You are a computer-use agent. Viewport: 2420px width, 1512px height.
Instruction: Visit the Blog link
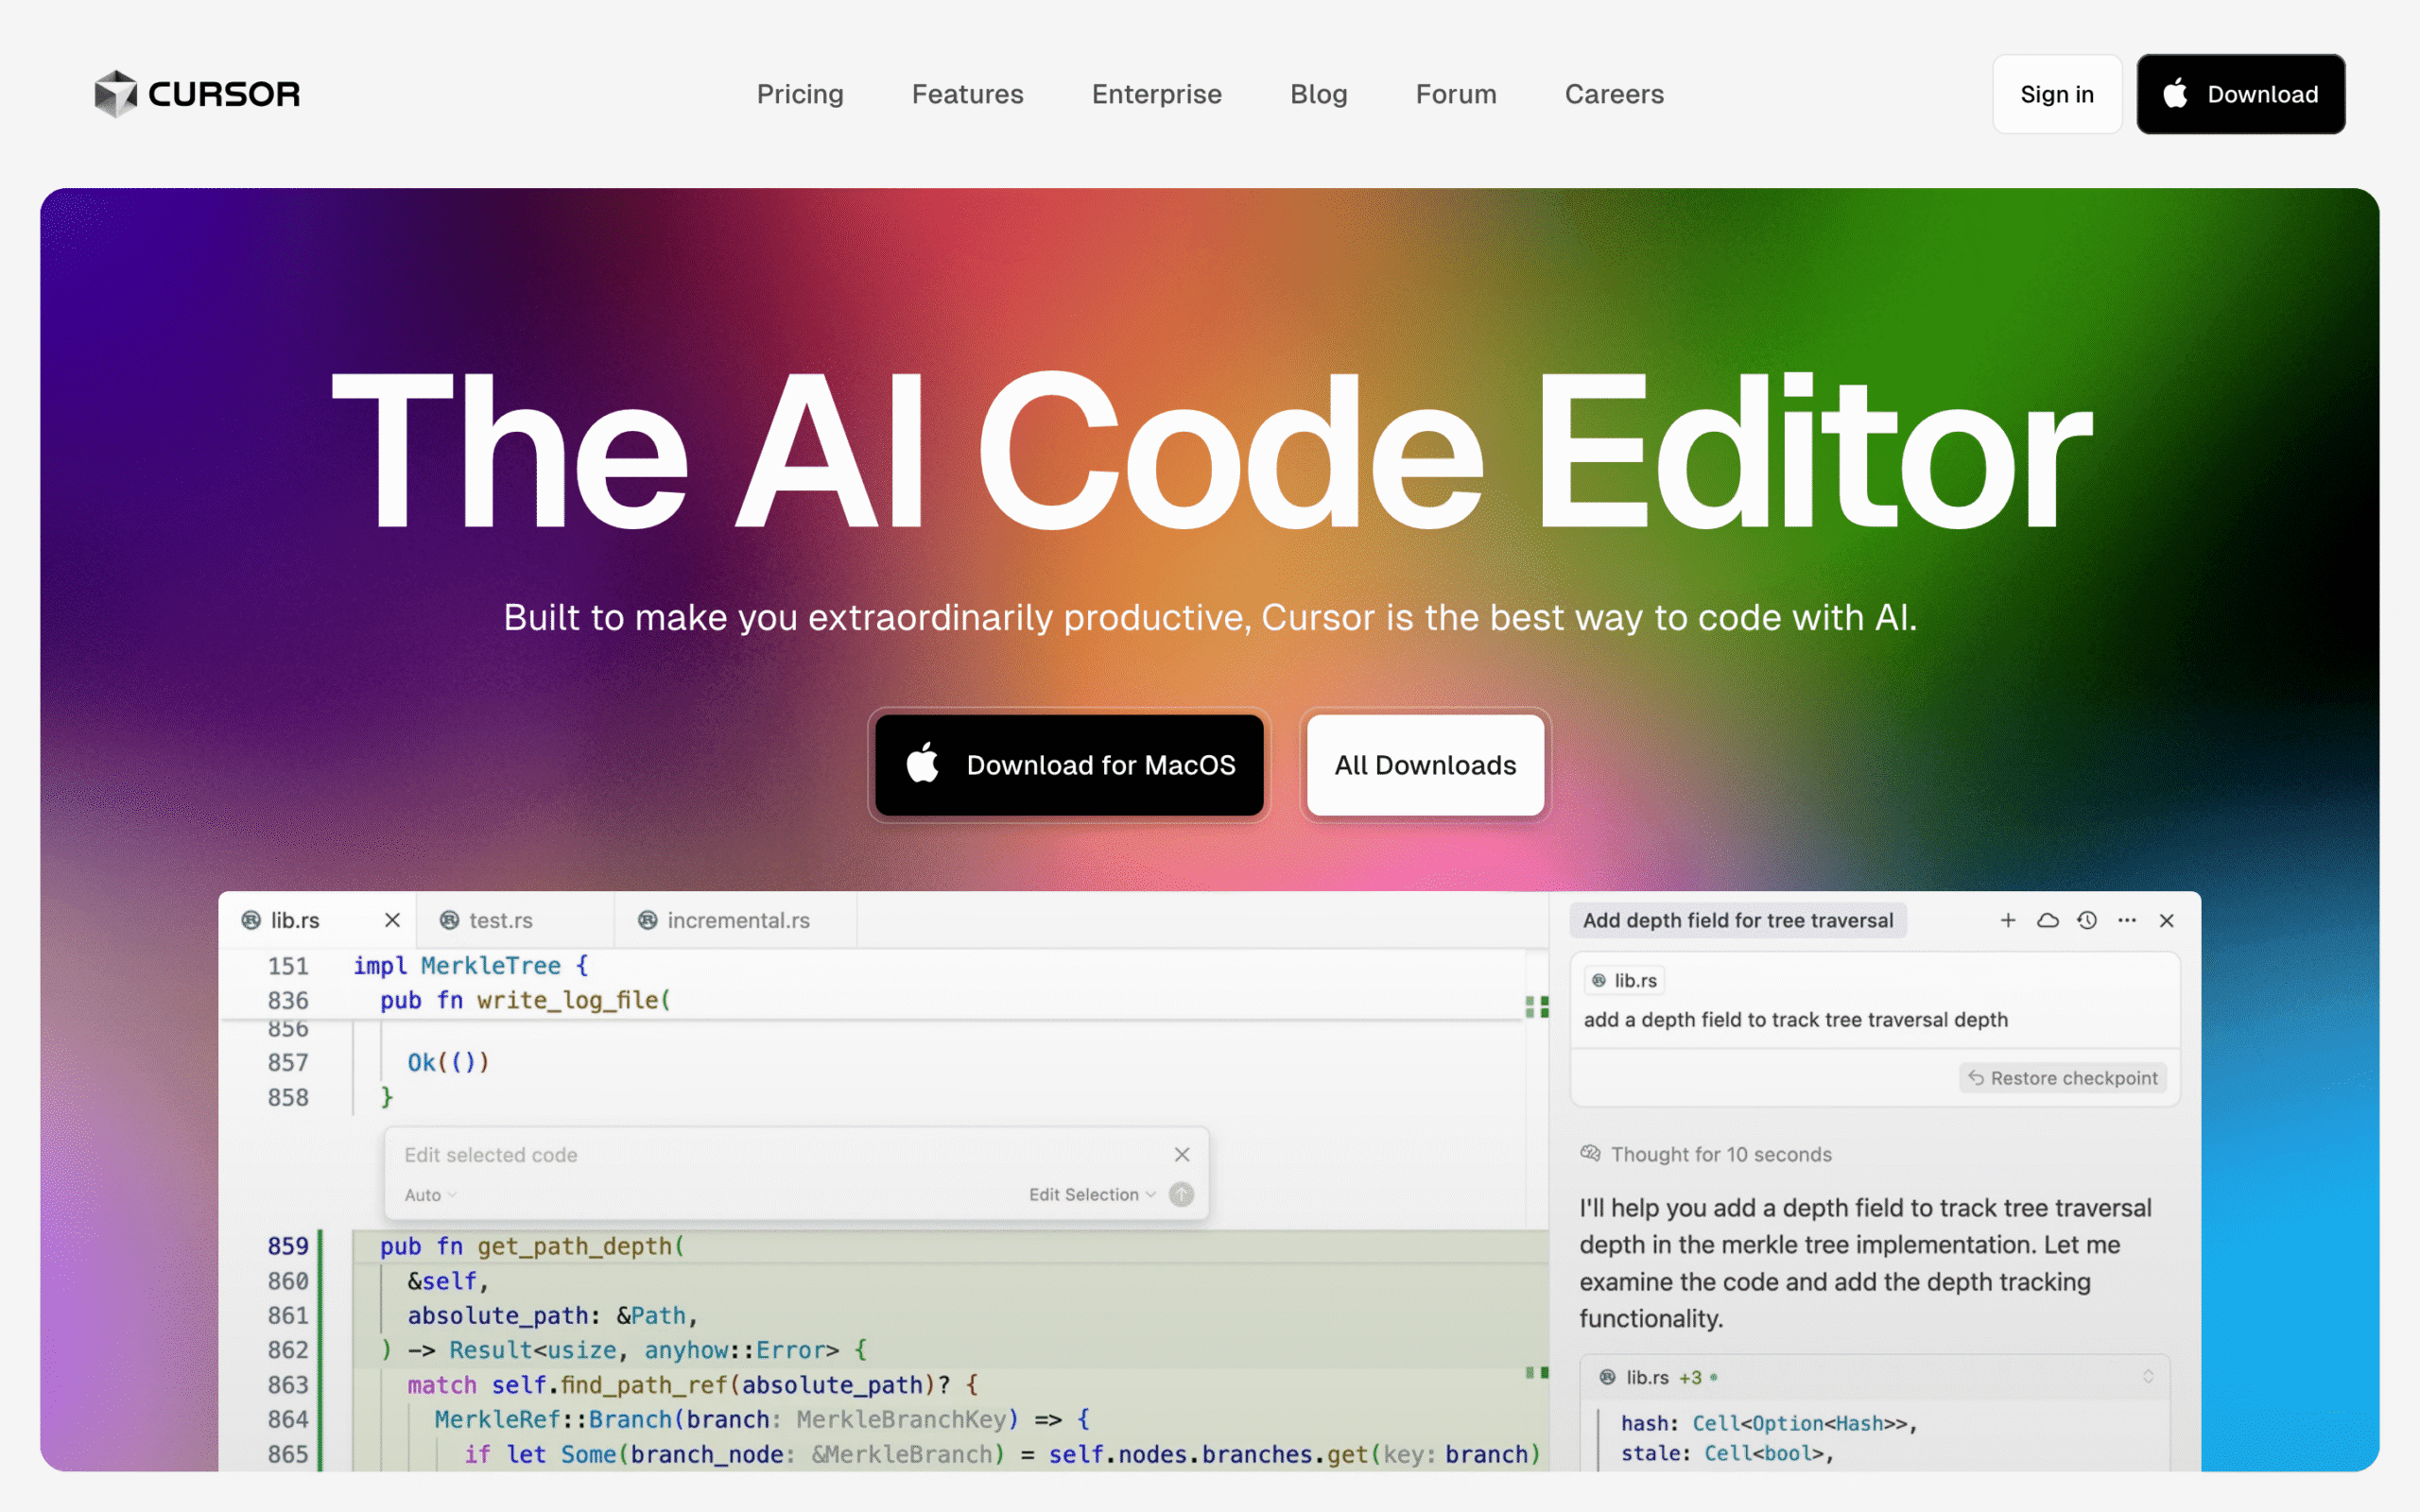tap(1318, 94)
